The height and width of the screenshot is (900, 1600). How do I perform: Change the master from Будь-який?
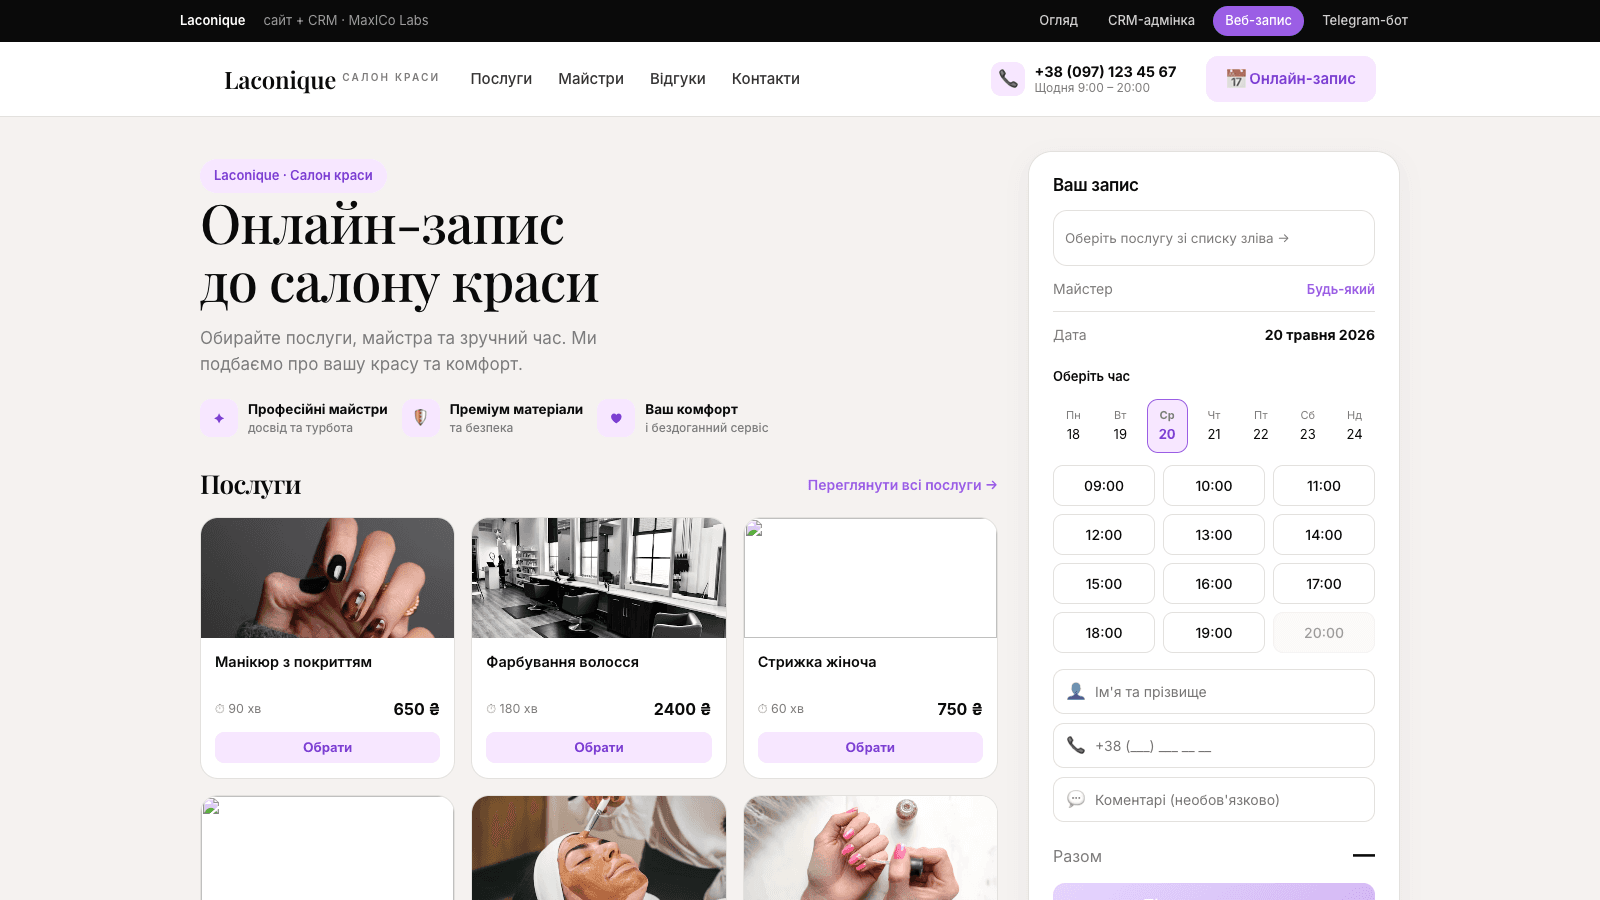1340,289
